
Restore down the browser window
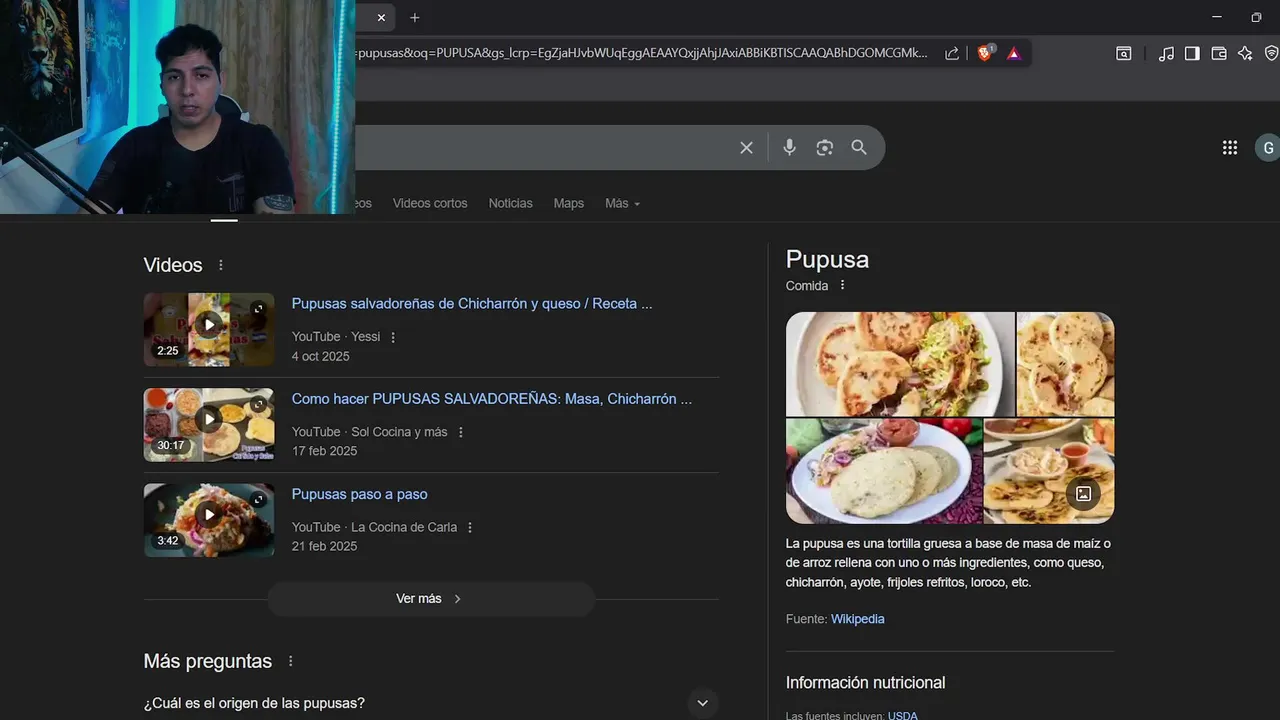pos(1256,17)
